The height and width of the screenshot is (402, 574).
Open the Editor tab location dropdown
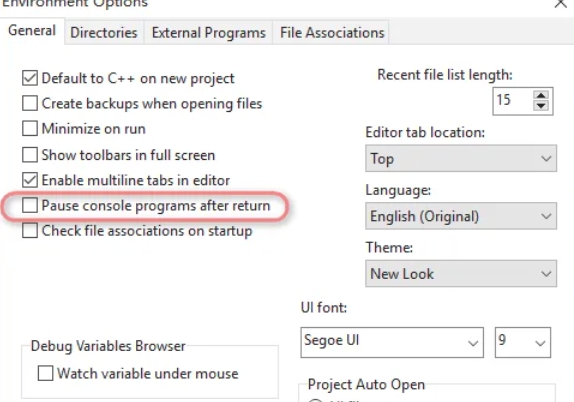click(461, 159)
